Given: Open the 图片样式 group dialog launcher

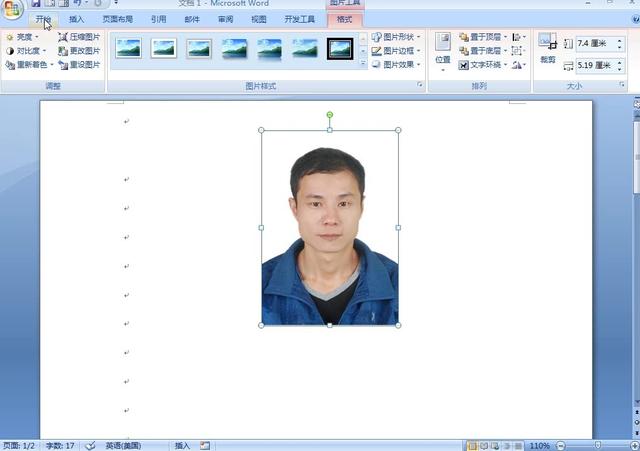Looking at the screenshot, I should [x=420, y=84].
